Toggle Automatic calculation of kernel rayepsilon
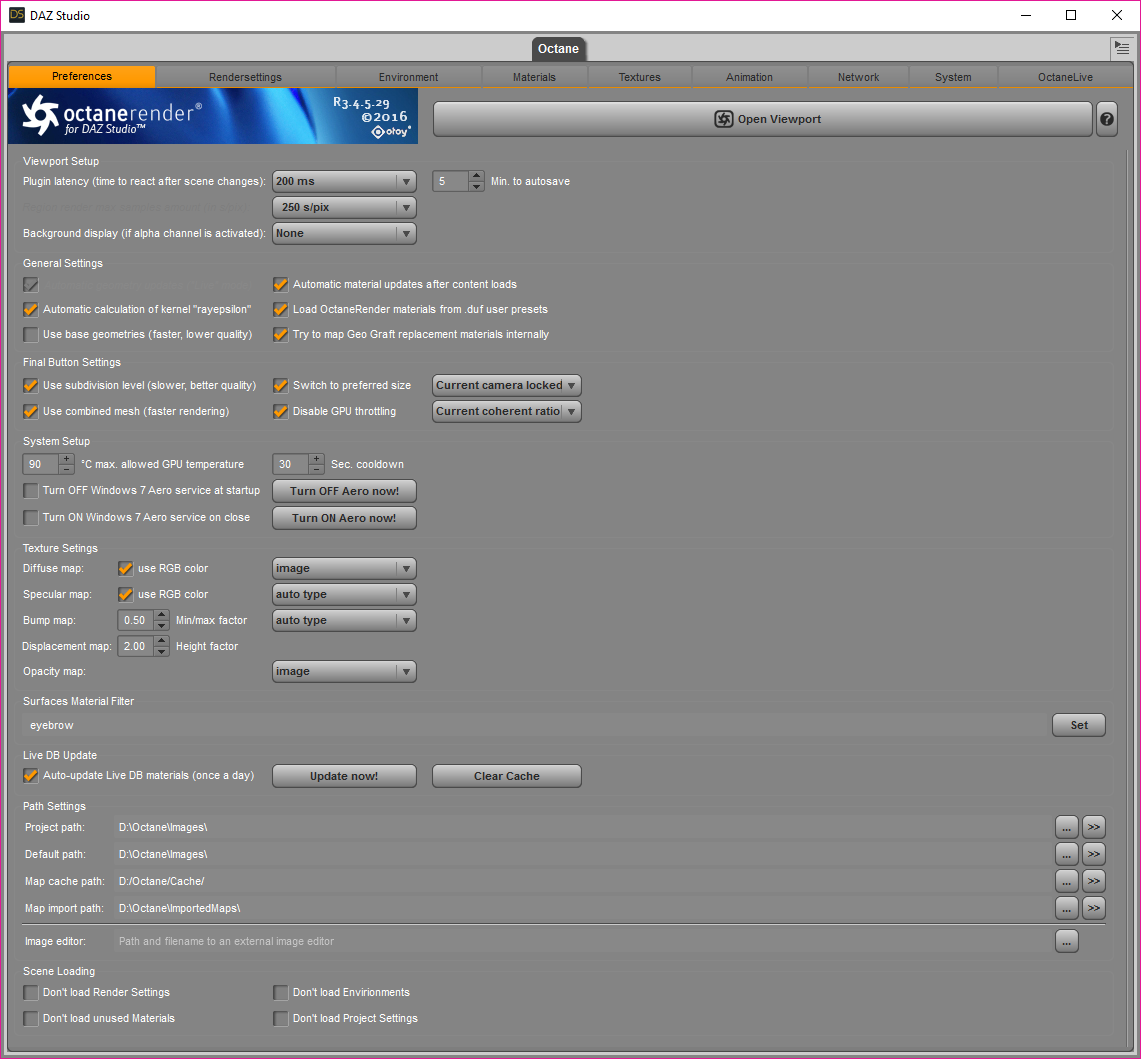Screen dimensions: 1141x1059 (31, 309)
